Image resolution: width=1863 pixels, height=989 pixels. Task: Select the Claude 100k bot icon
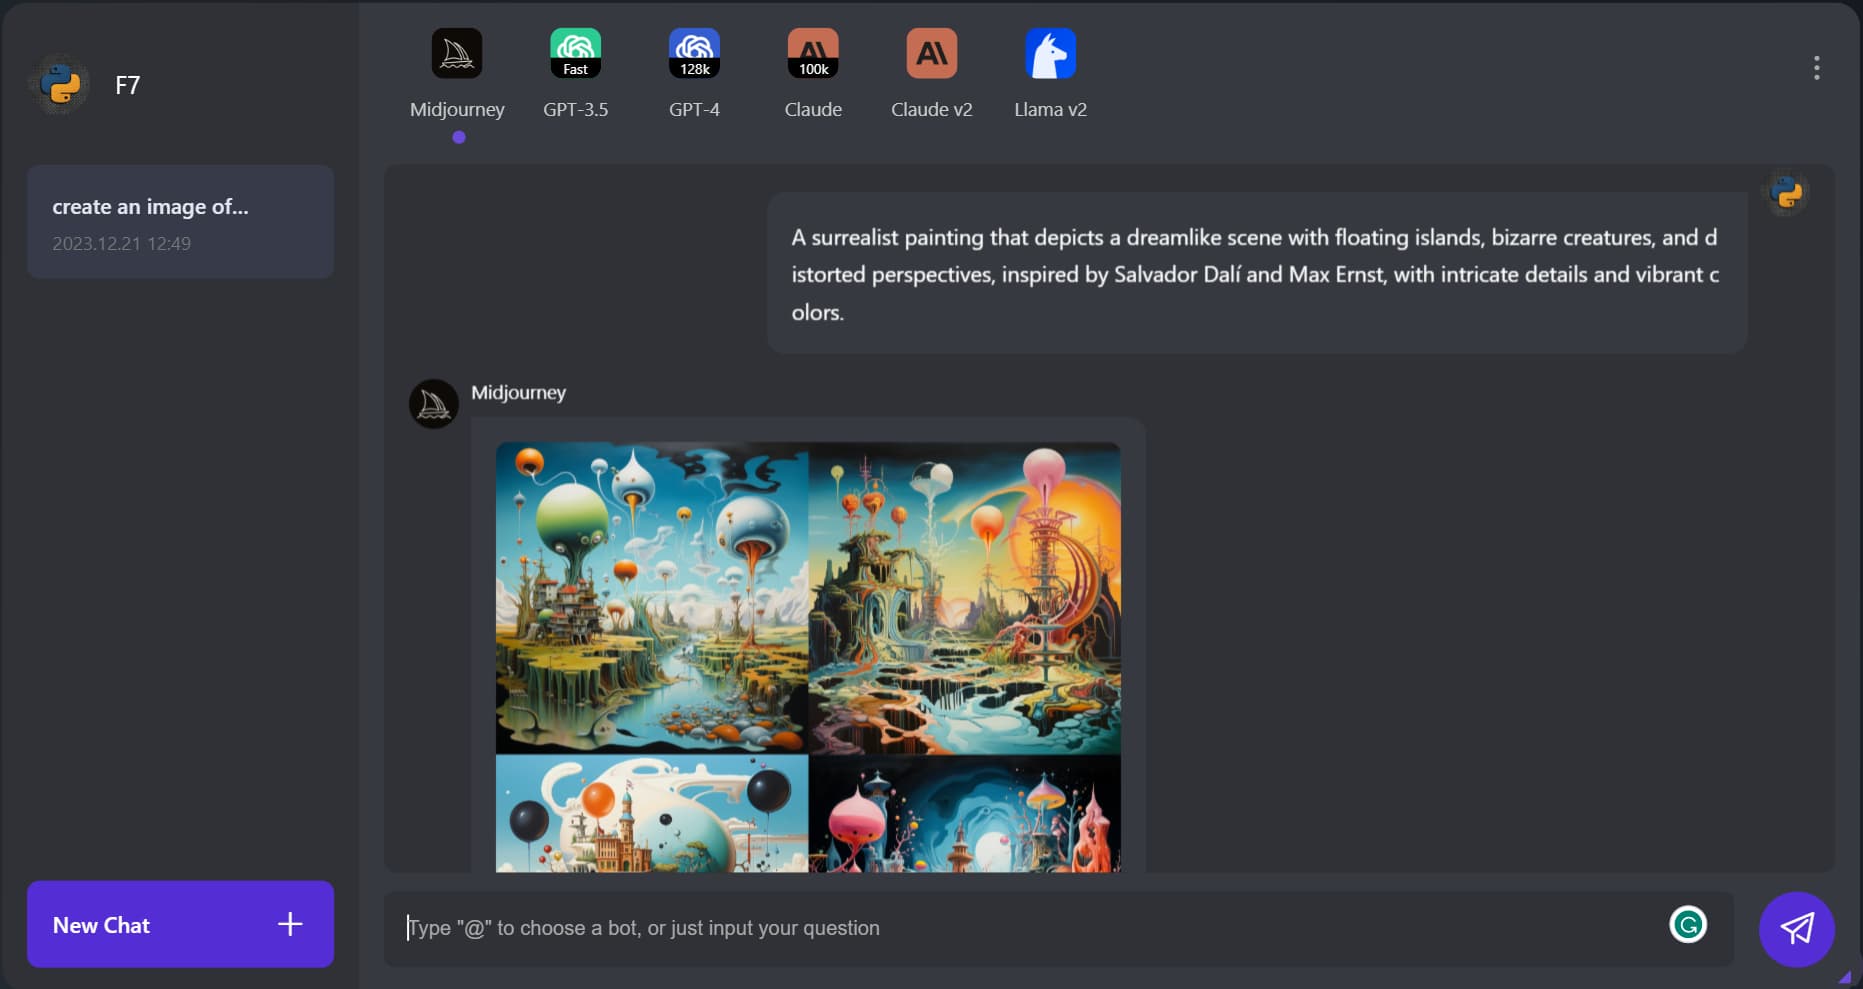813,53
